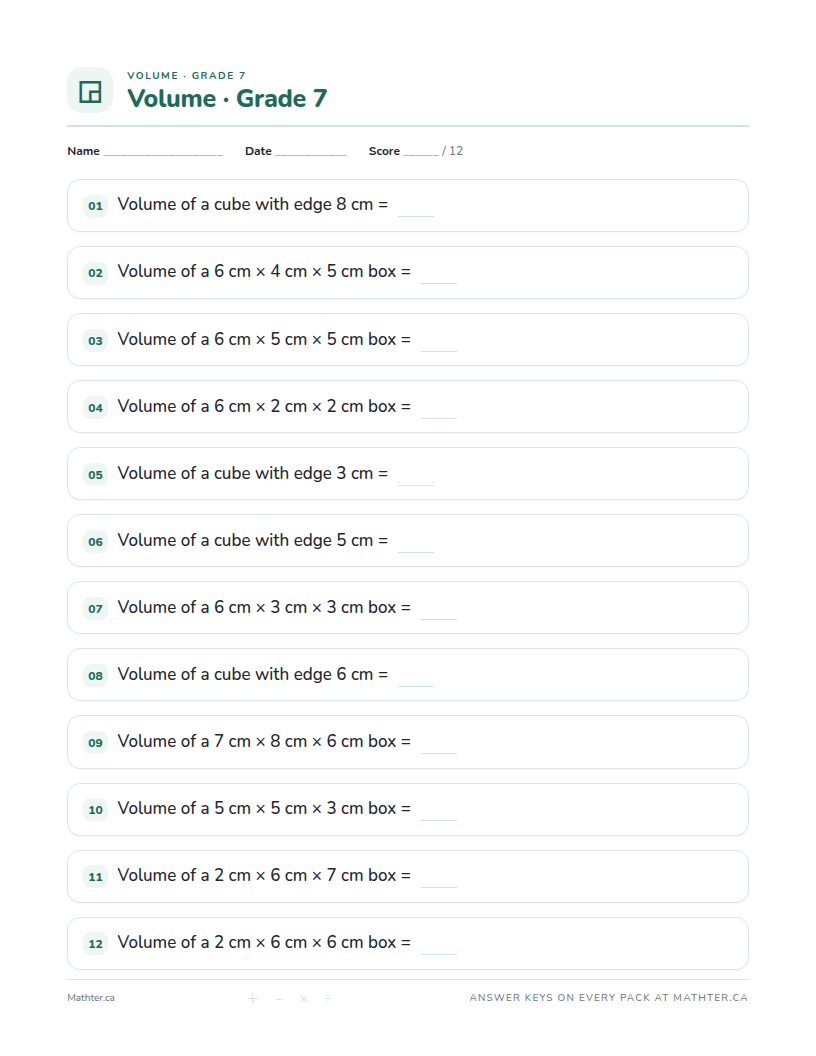Open the 'Mathter.ca' footer link
The width and height of the screenshot is (816, 1056).
point(91,998)
